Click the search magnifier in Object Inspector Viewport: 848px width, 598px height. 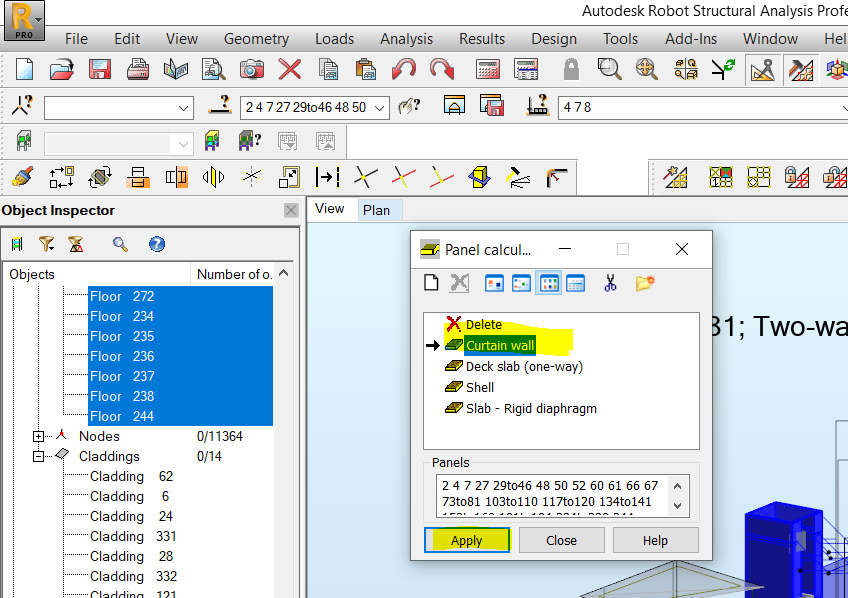pyautogui.click(x=120, y=244)
